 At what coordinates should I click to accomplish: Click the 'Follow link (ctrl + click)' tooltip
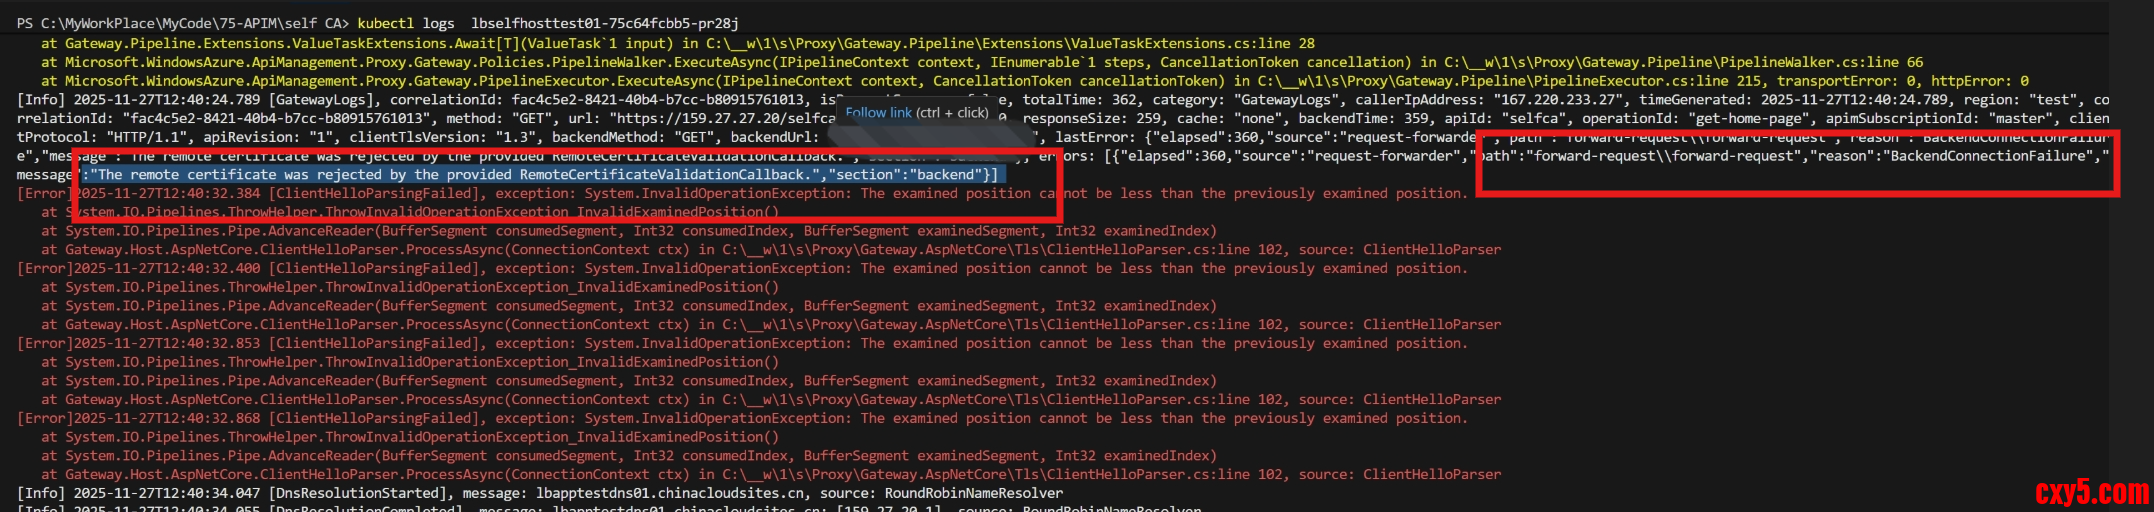(917, 113)
